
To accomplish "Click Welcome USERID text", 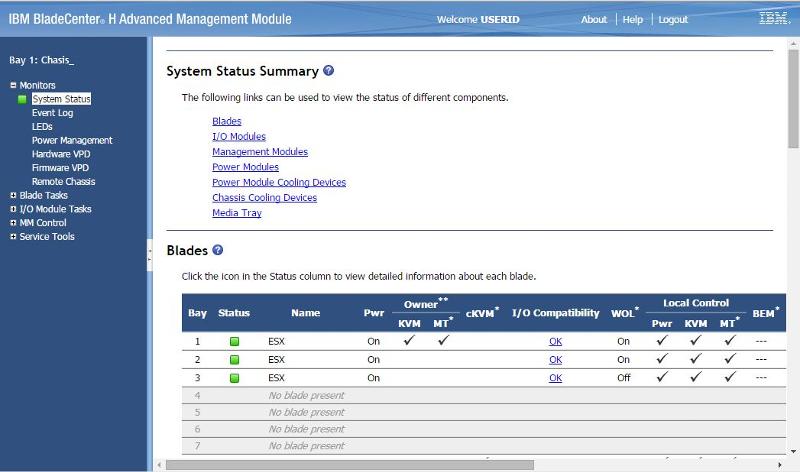I will pyautogui.click(x=478, y=19).
